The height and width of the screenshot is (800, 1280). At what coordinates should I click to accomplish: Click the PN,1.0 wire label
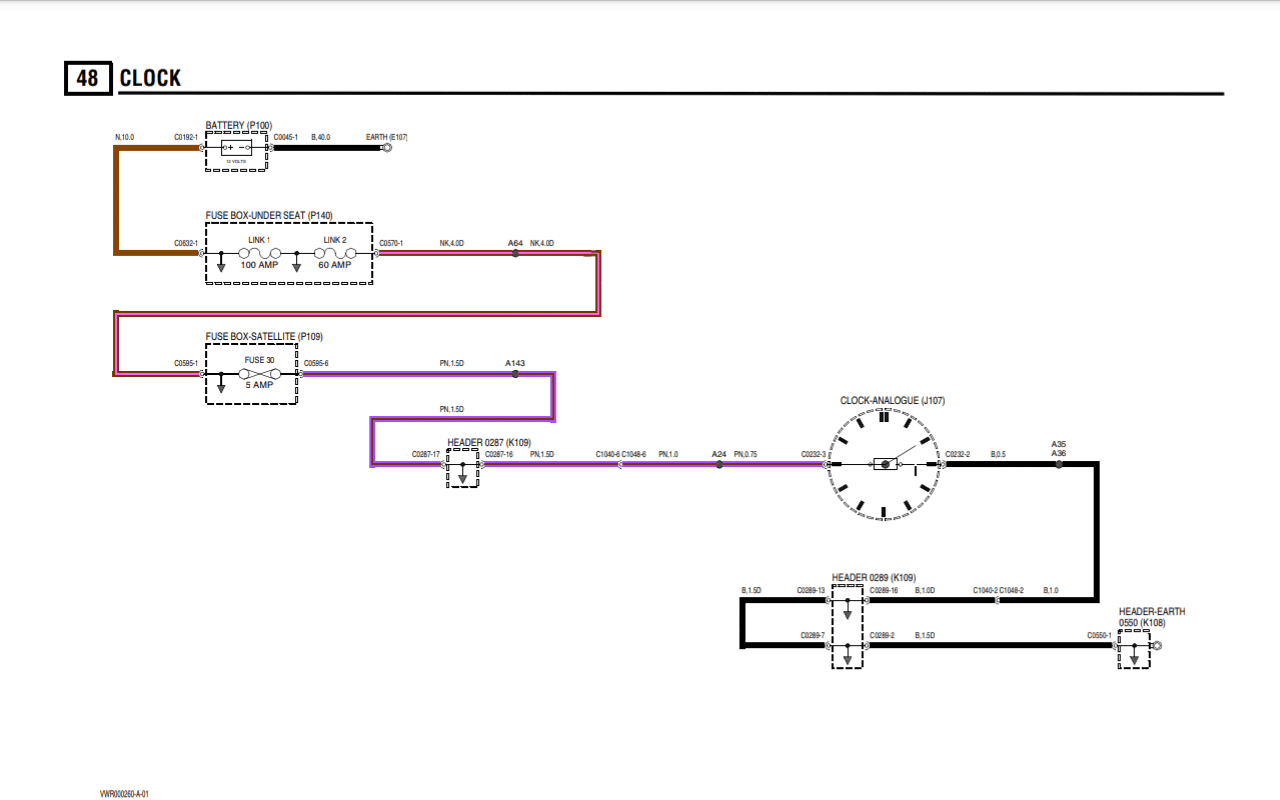pyautogui.click(x=668, y=454)
